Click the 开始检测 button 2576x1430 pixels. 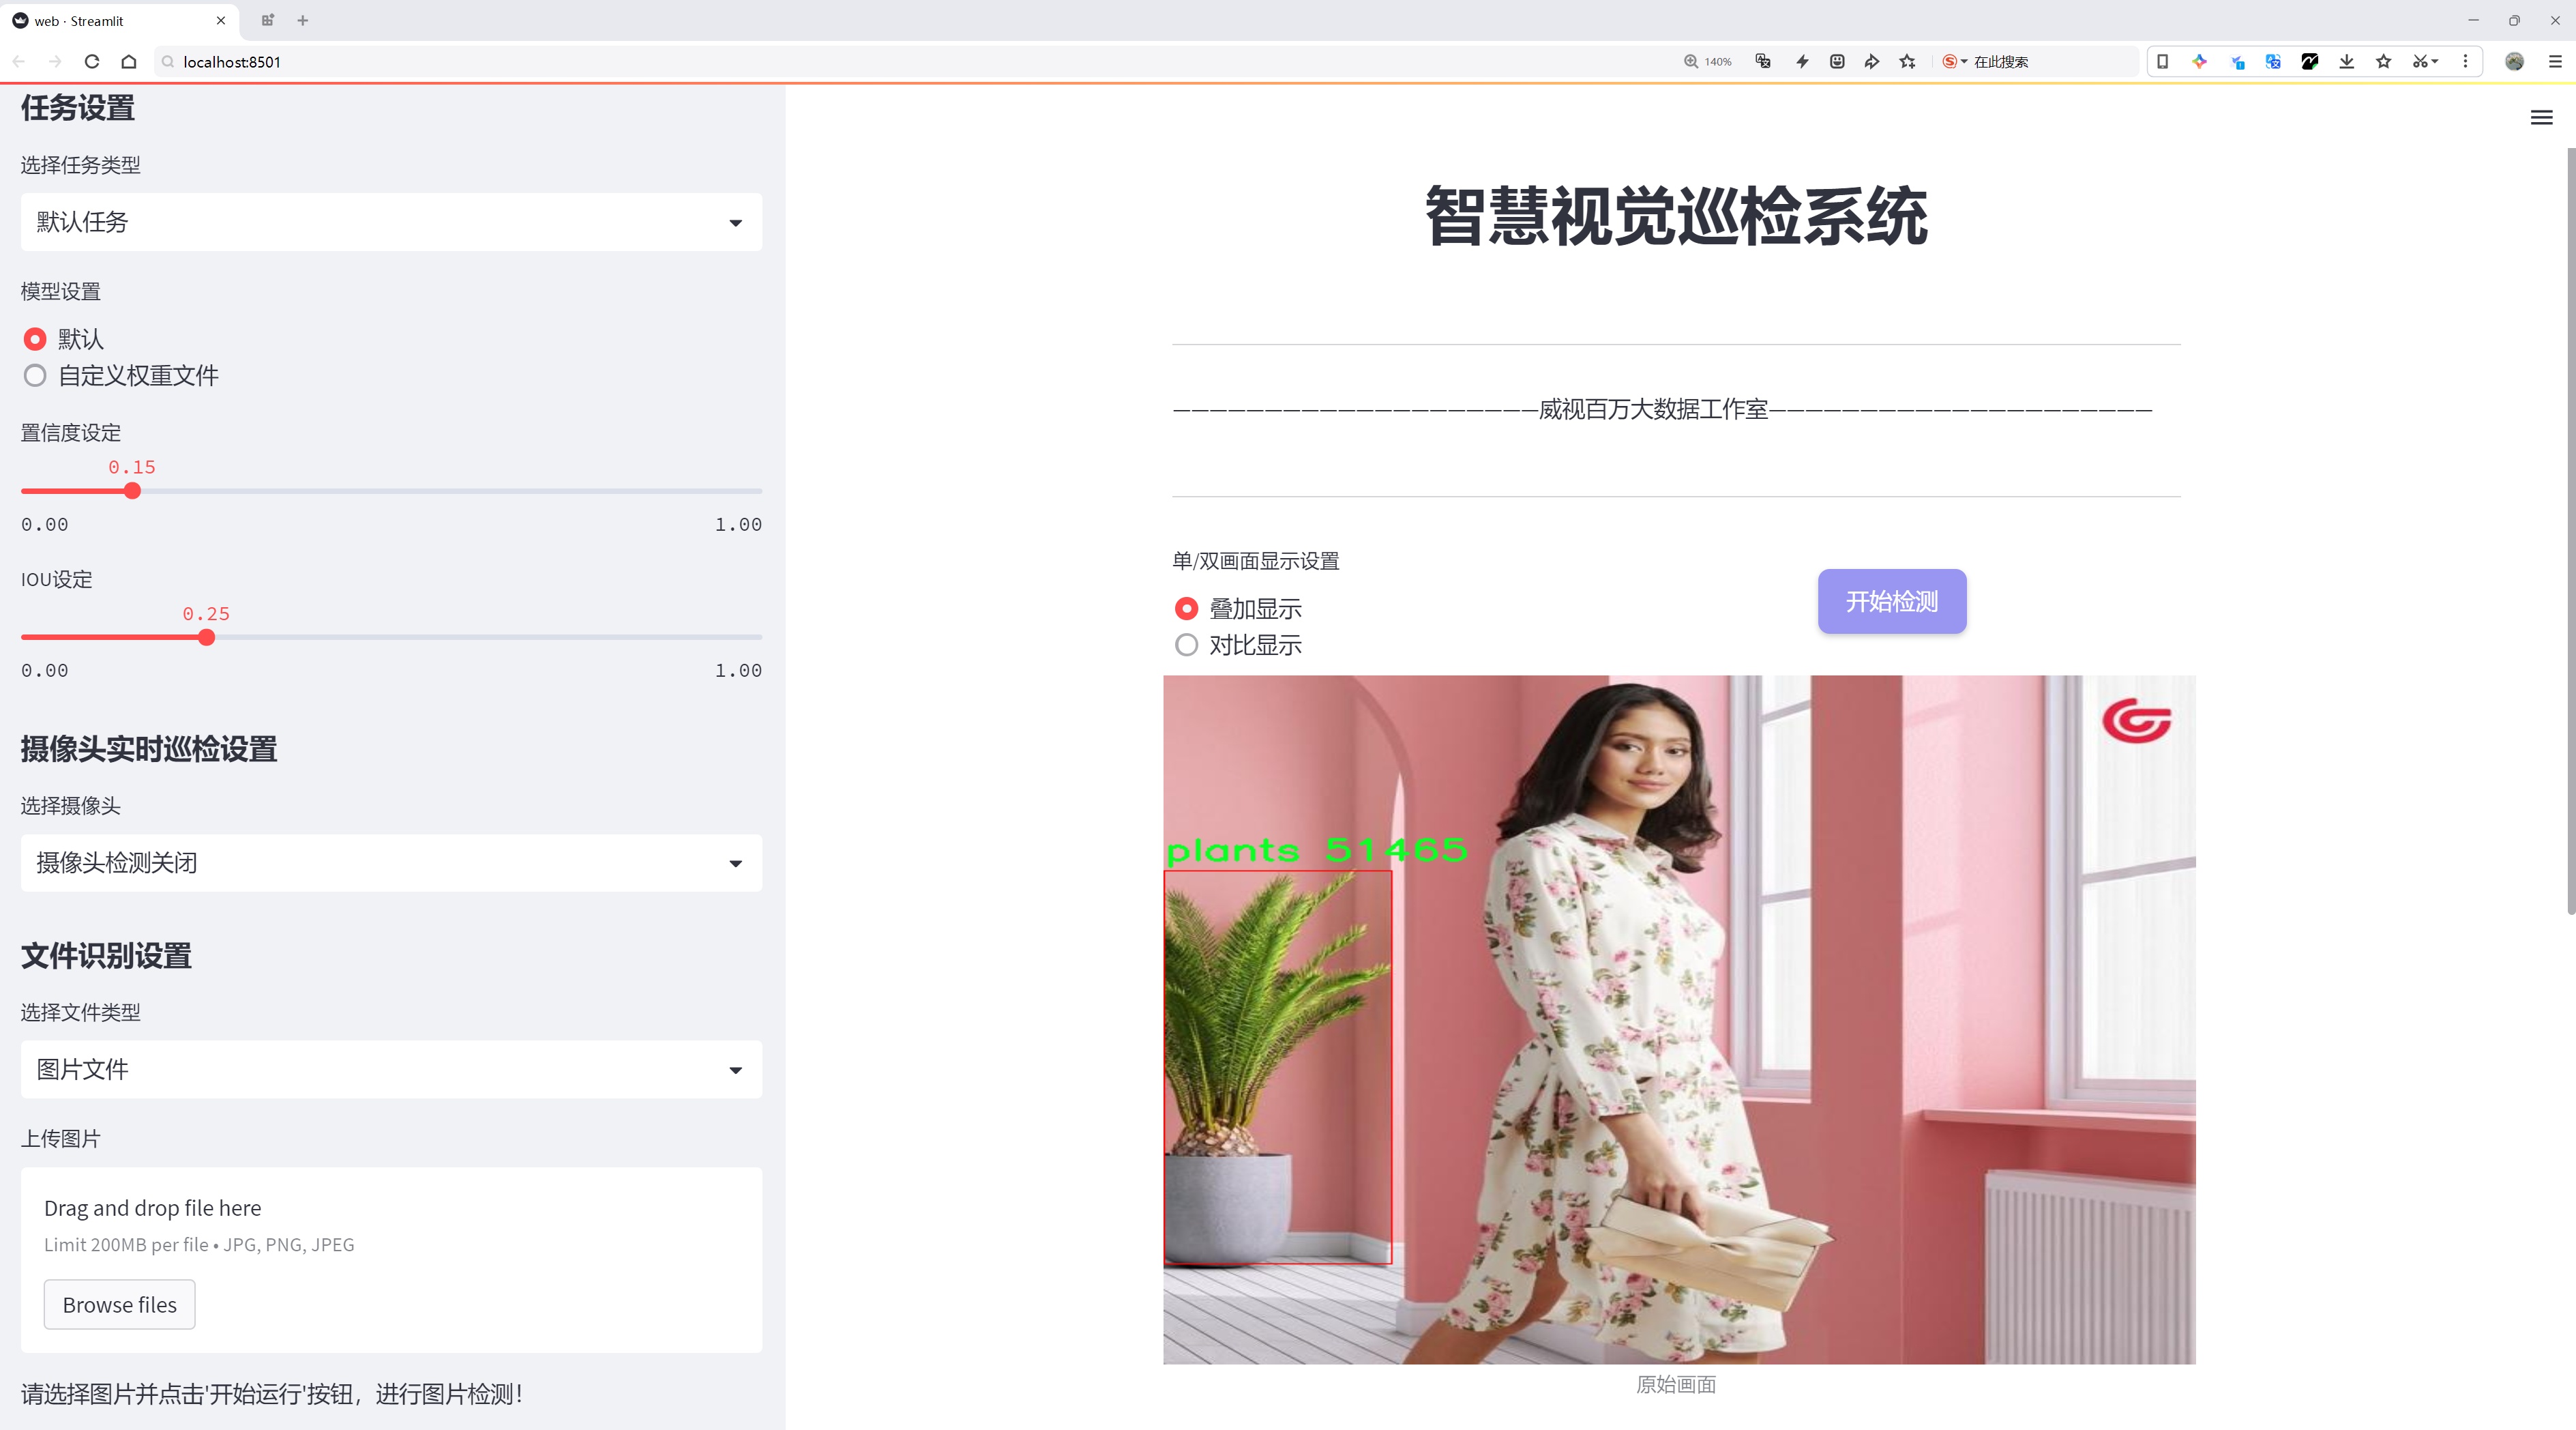click(x=1891, y=601)
